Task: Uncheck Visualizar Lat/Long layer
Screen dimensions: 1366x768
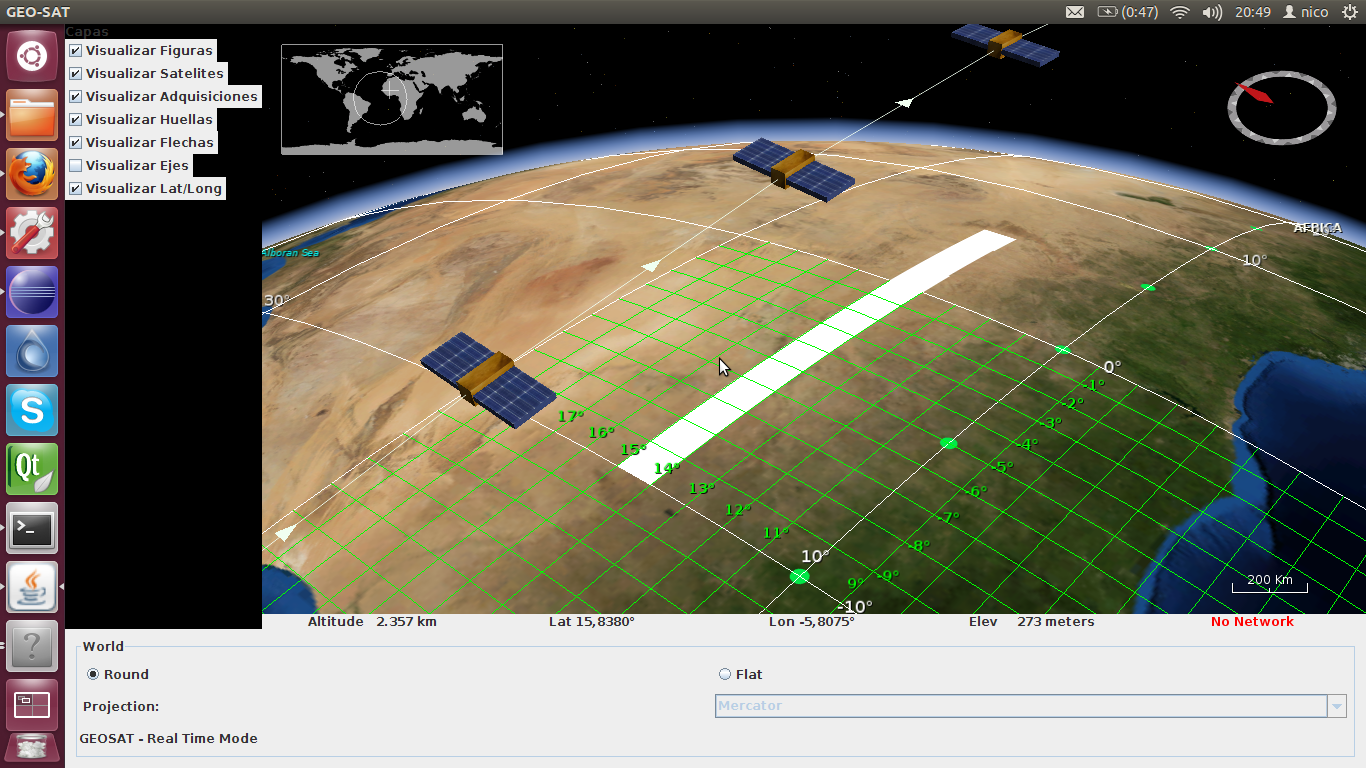Action: click(x=75, y=189)
